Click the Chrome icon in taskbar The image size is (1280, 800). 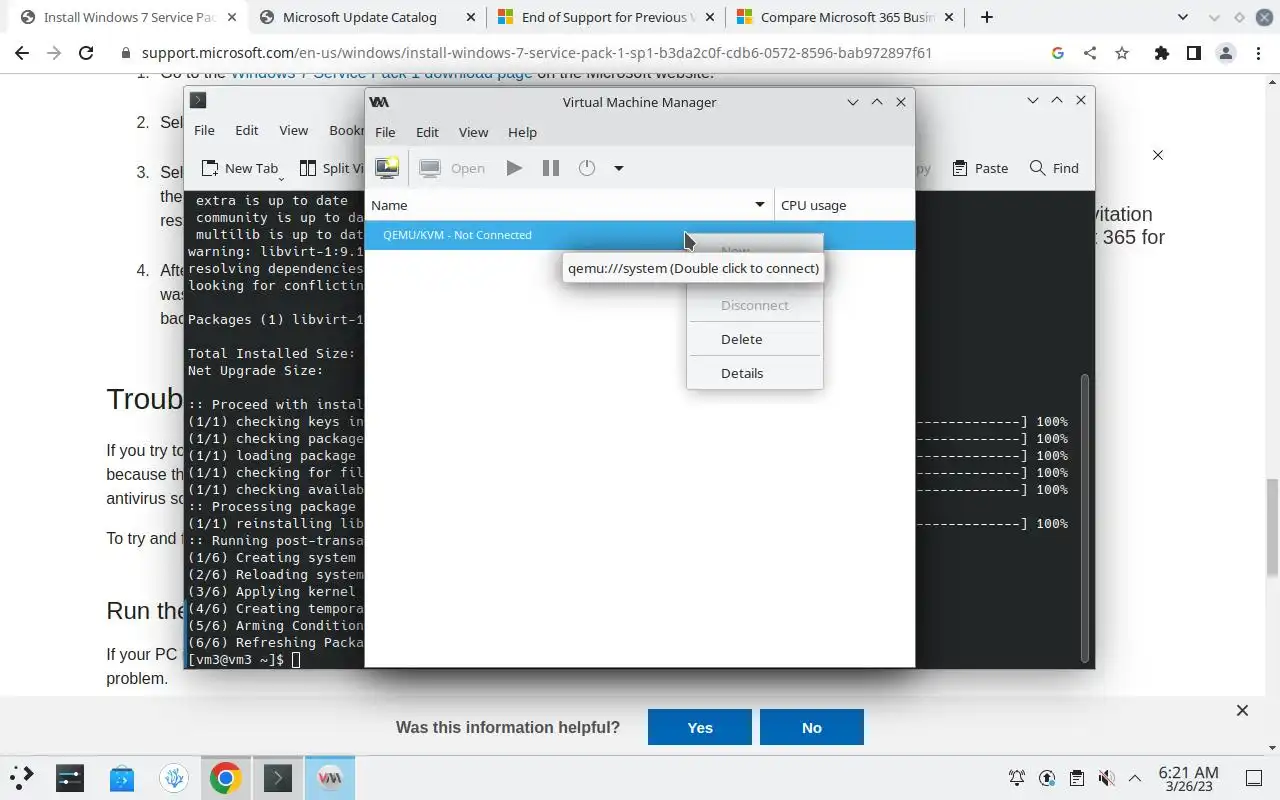click(x=226, y=777)
